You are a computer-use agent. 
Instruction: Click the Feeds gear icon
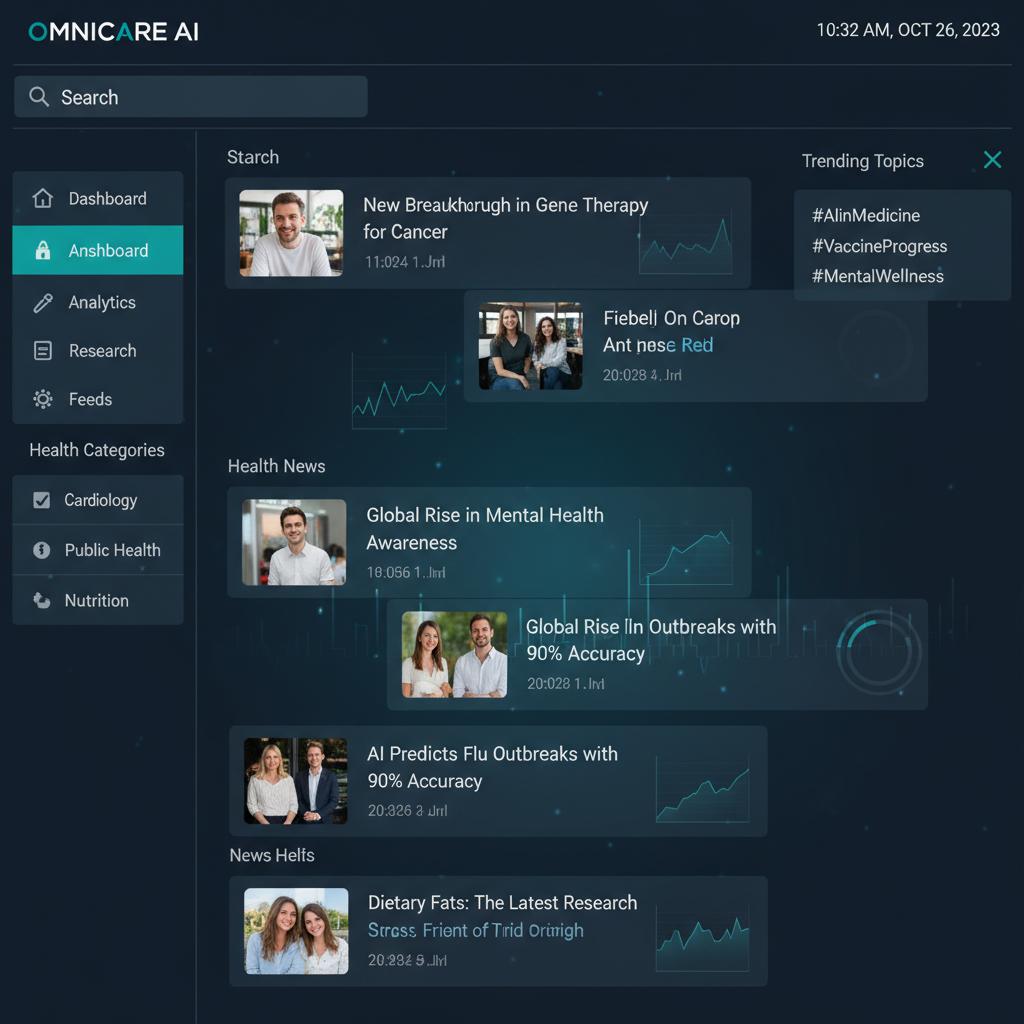click(x=43, y=399)
